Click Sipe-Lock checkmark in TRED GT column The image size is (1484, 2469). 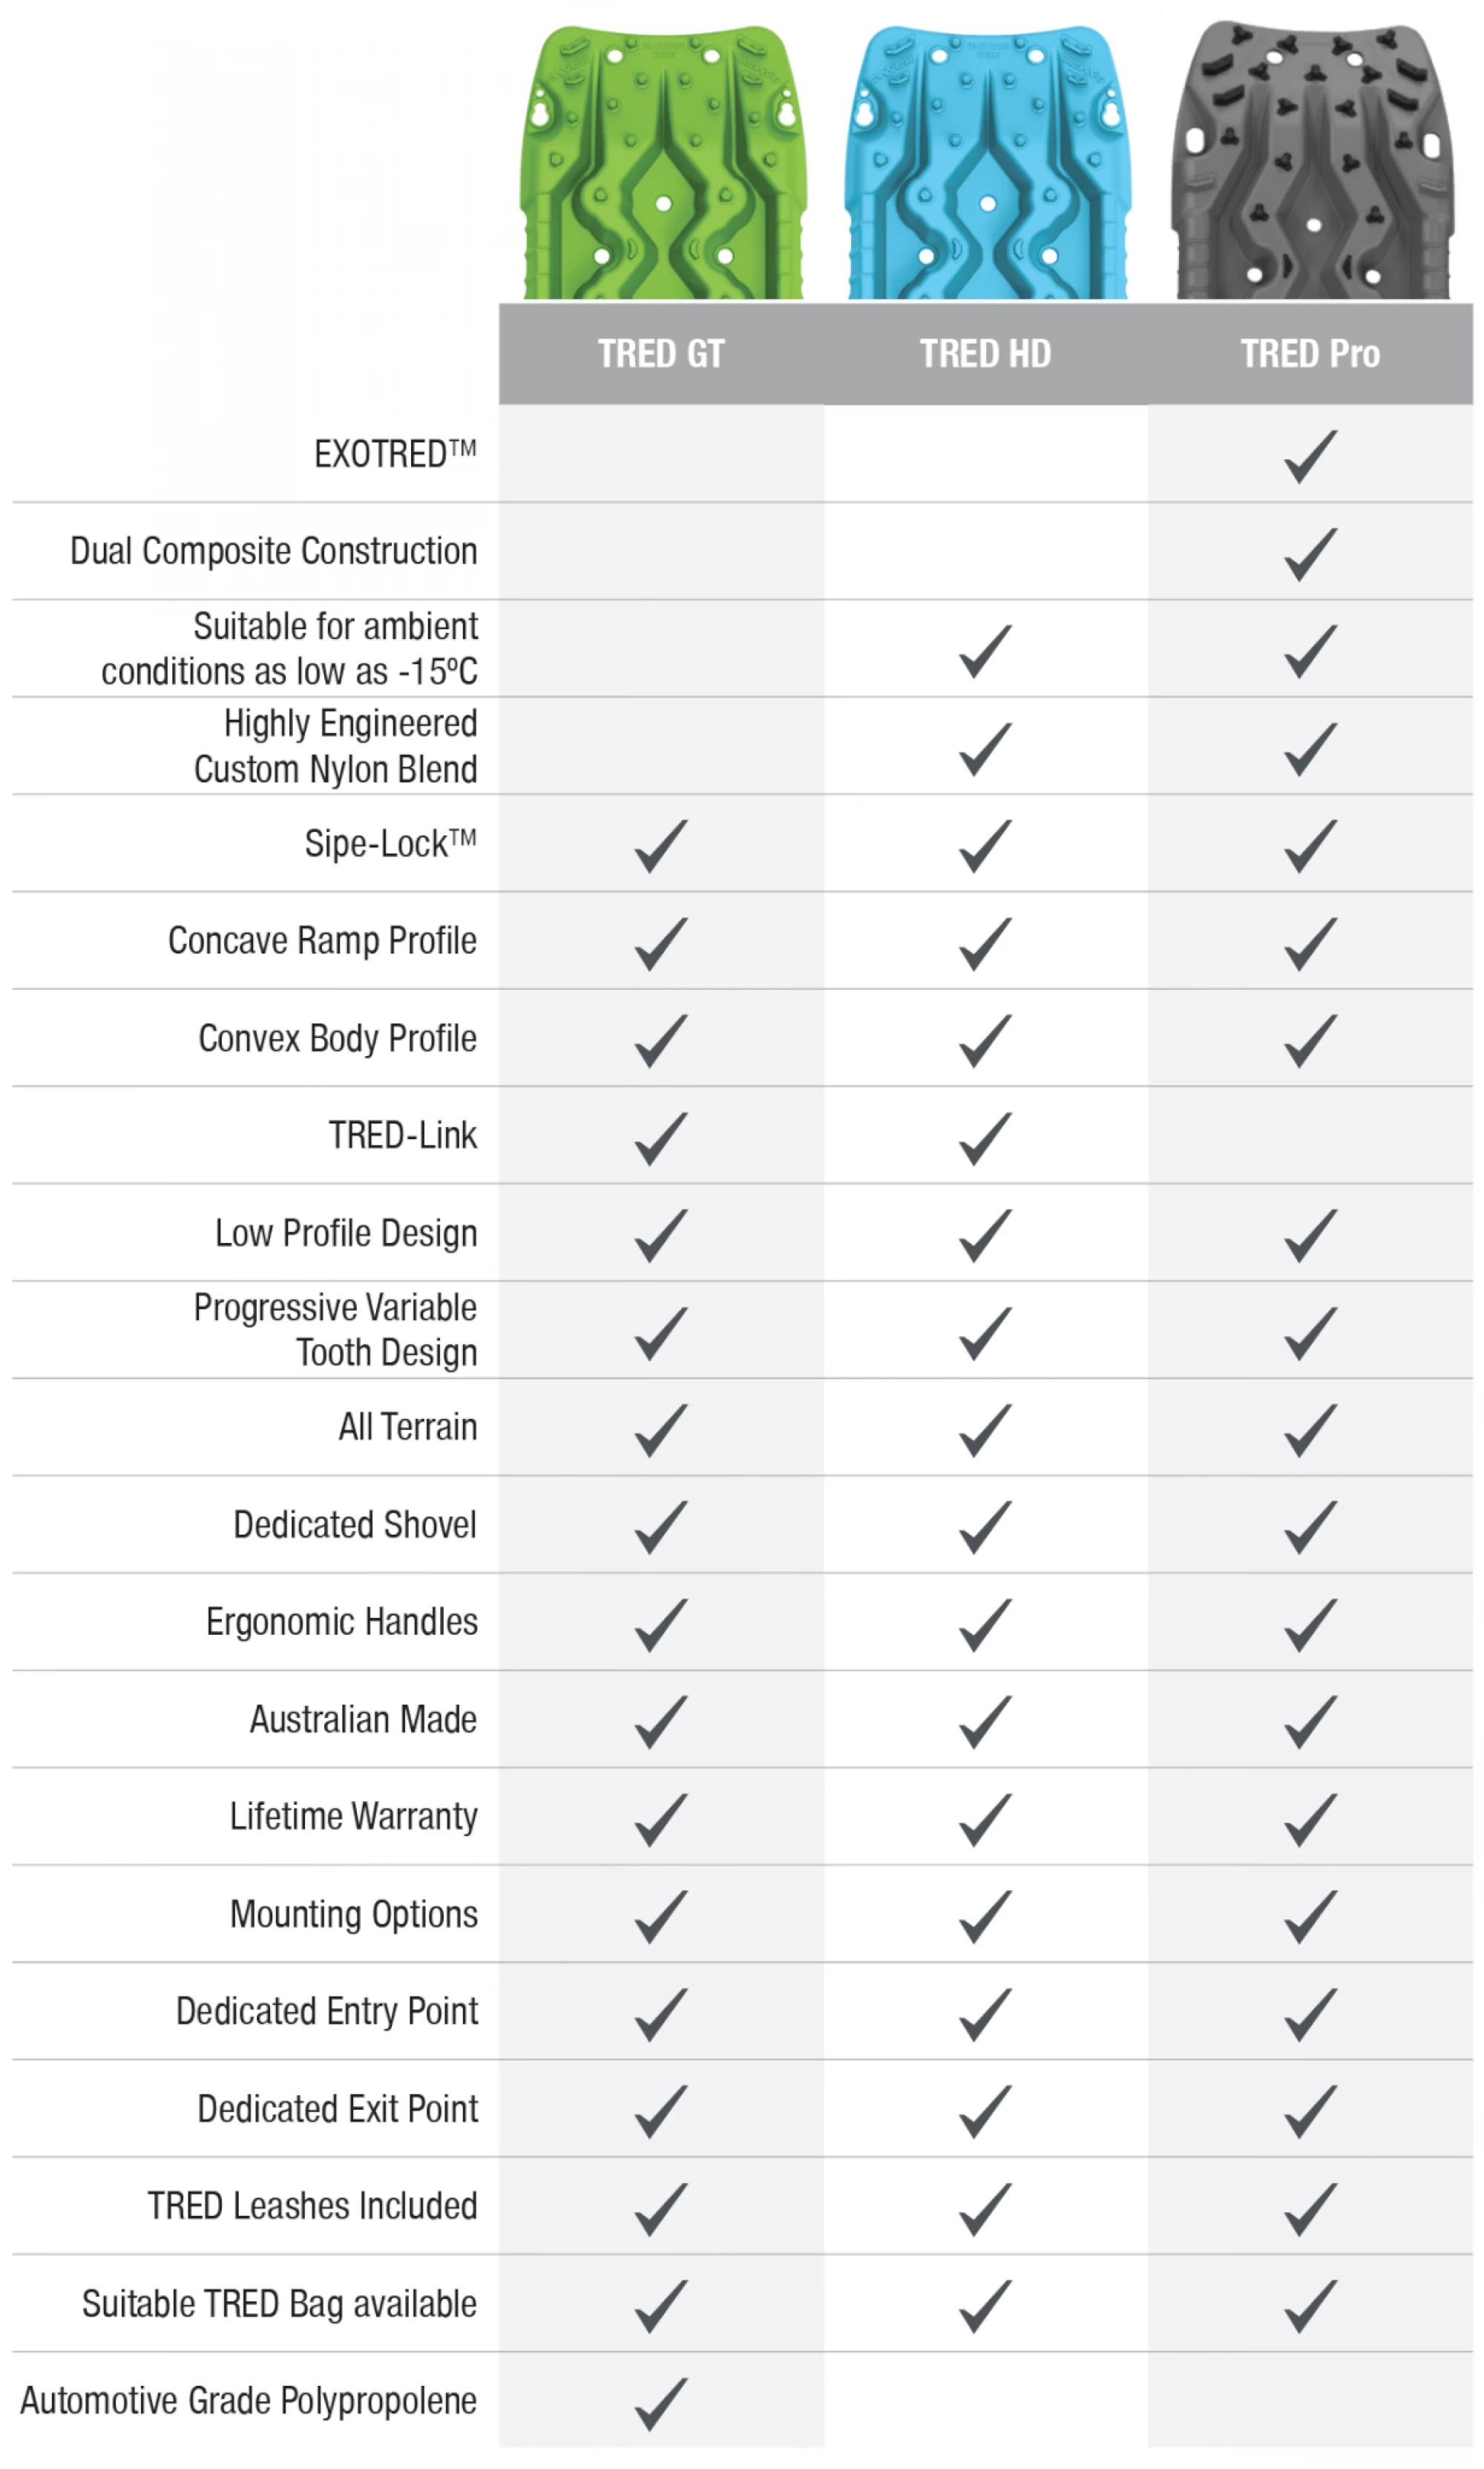[x=661, y=845]
